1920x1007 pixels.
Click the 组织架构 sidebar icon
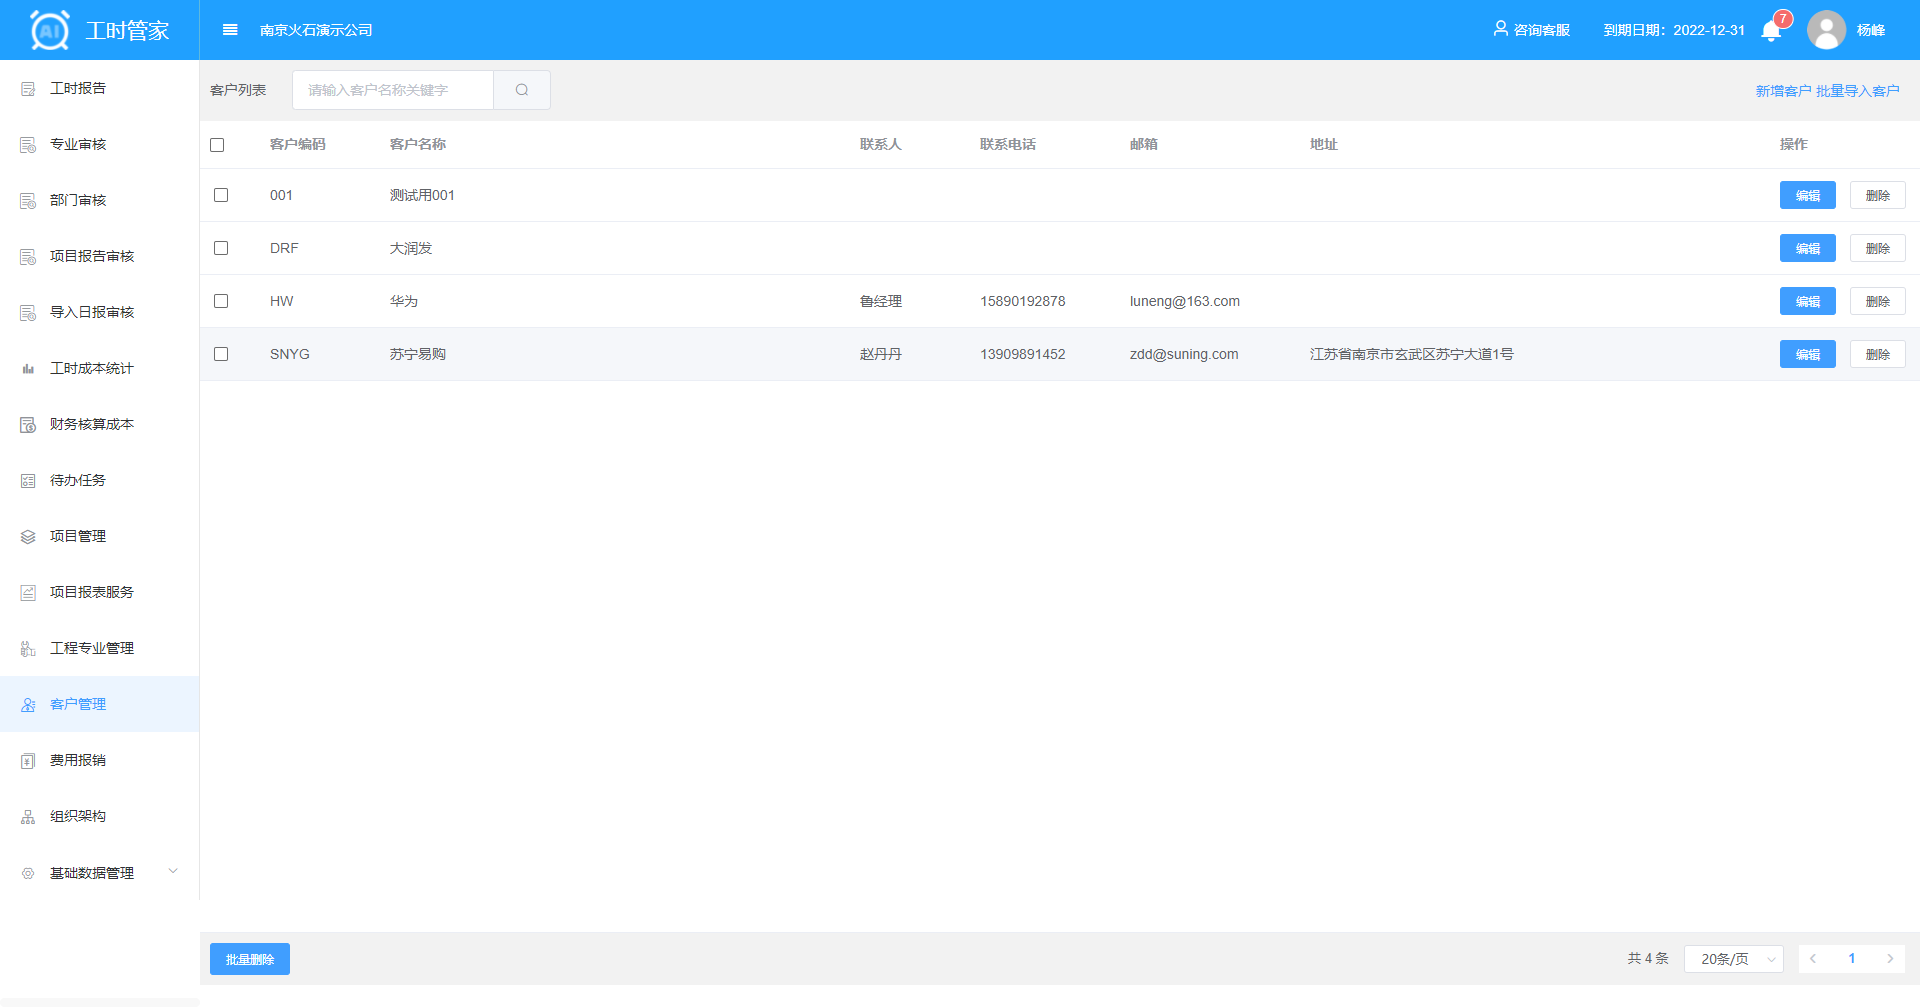[28, 817]
